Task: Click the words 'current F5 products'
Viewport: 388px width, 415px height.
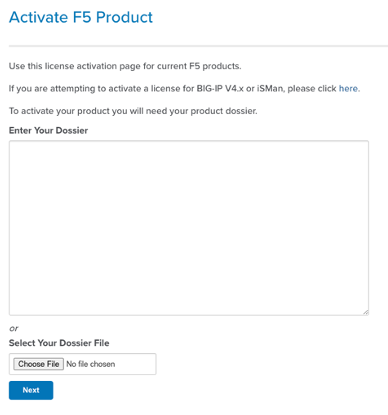Action: (199, 66)
